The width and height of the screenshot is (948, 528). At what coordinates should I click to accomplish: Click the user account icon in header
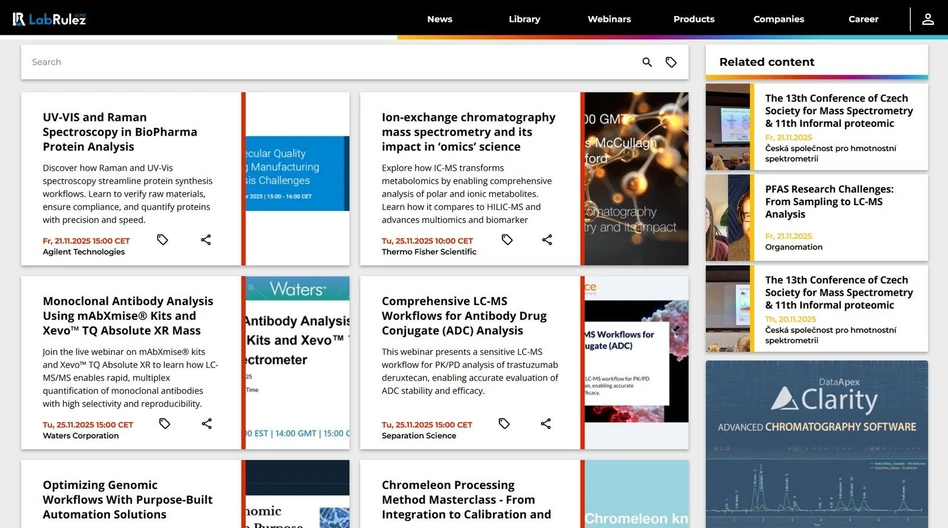point(928,19)
